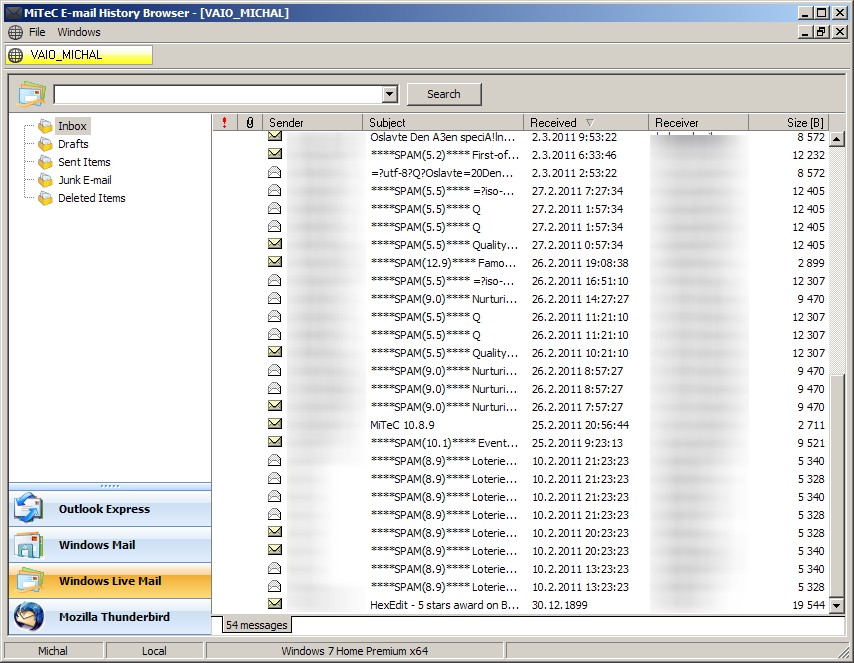The image size is (854, 663).
Task: Open the search box dropdown arrow
Action: point(389,94)
